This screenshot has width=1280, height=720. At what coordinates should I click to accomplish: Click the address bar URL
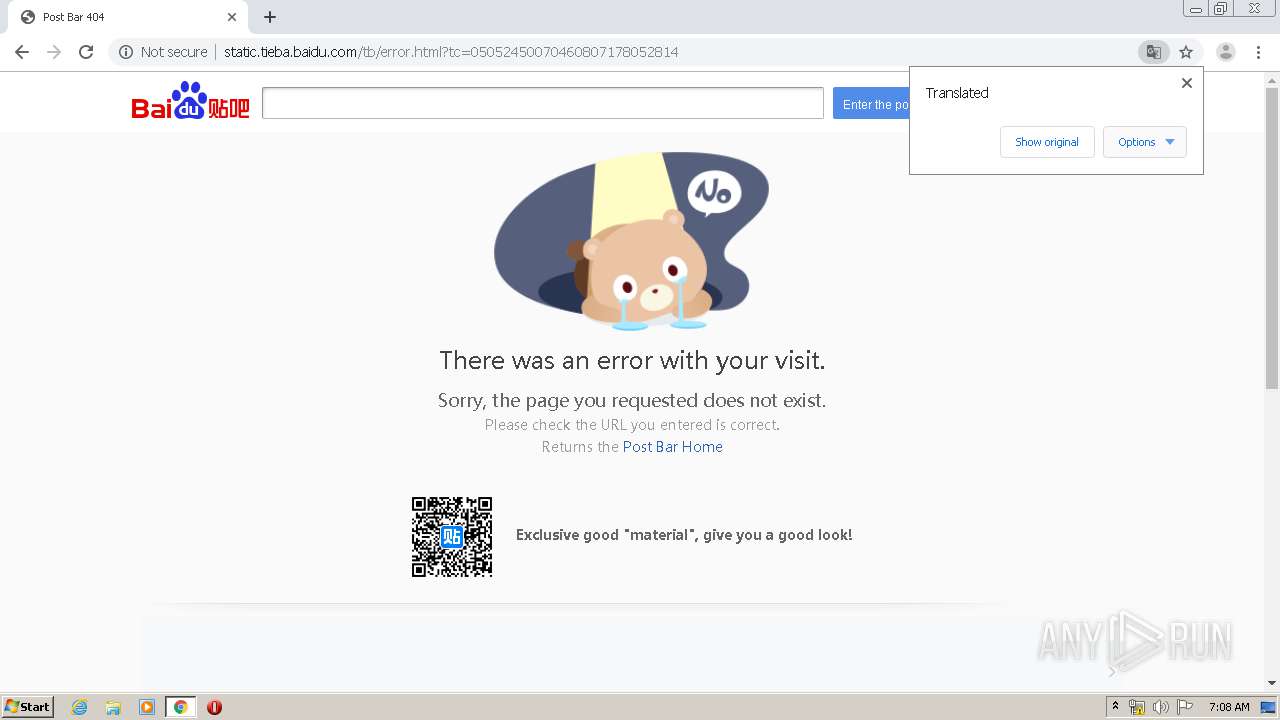tap(451, 52)
